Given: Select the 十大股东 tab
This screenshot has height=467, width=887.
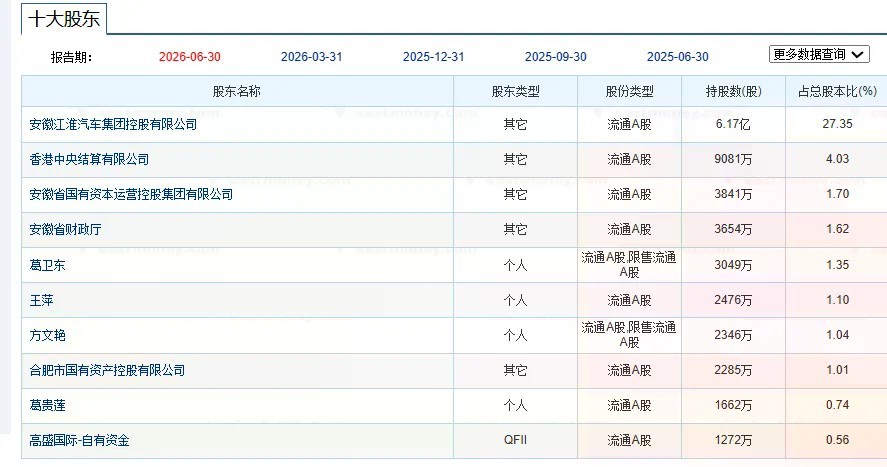Looking at the screenshot, I should (x=64, y=19).
